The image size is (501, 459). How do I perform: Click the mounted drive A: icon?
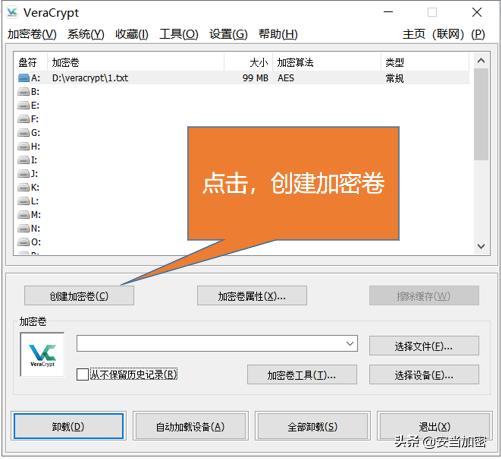(24, 78)
